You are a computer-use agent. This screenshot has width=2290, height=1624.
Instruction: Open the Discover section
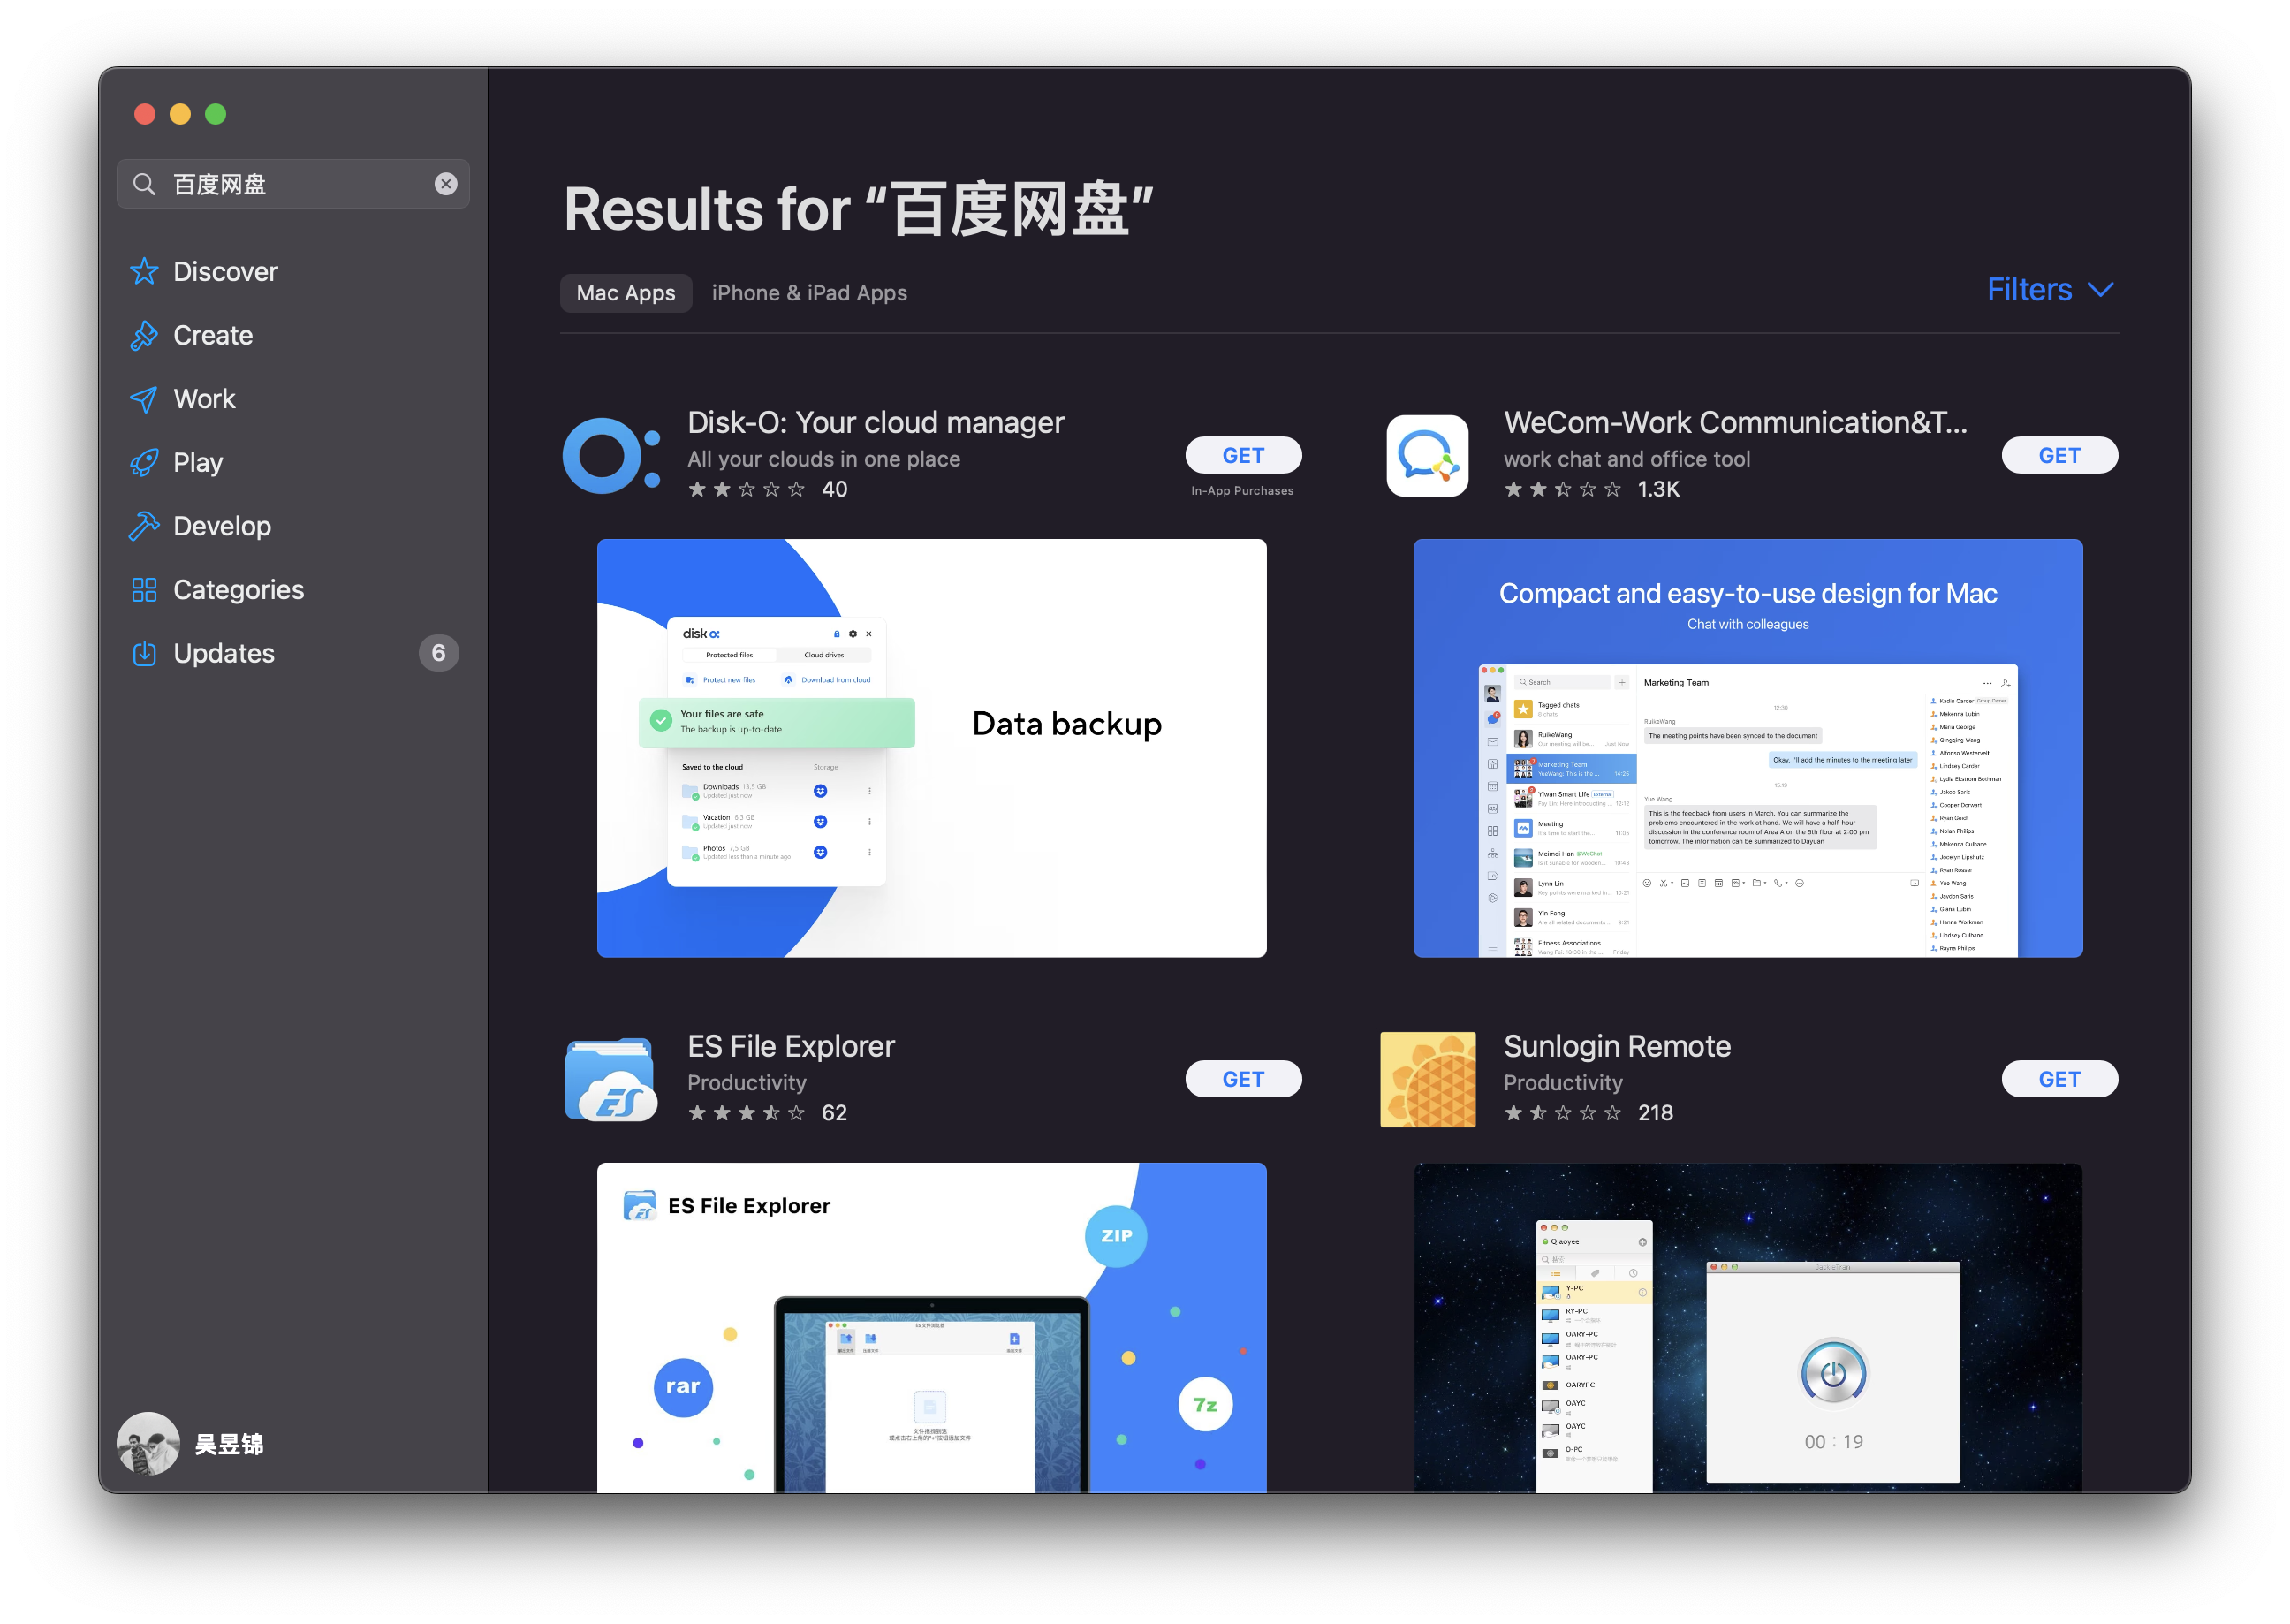coord(225,271)
